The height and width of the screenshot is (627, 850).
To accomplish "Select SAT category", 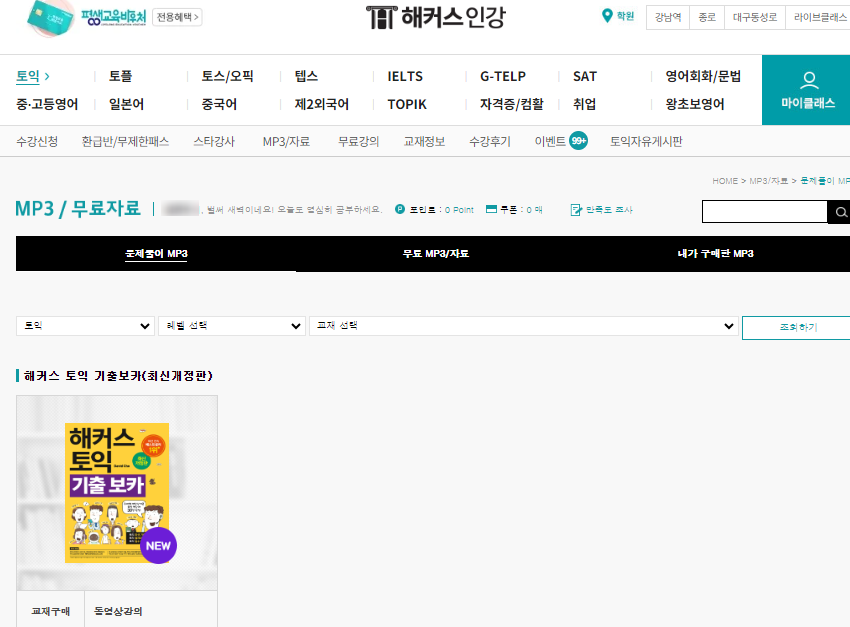I will (584, 76).
